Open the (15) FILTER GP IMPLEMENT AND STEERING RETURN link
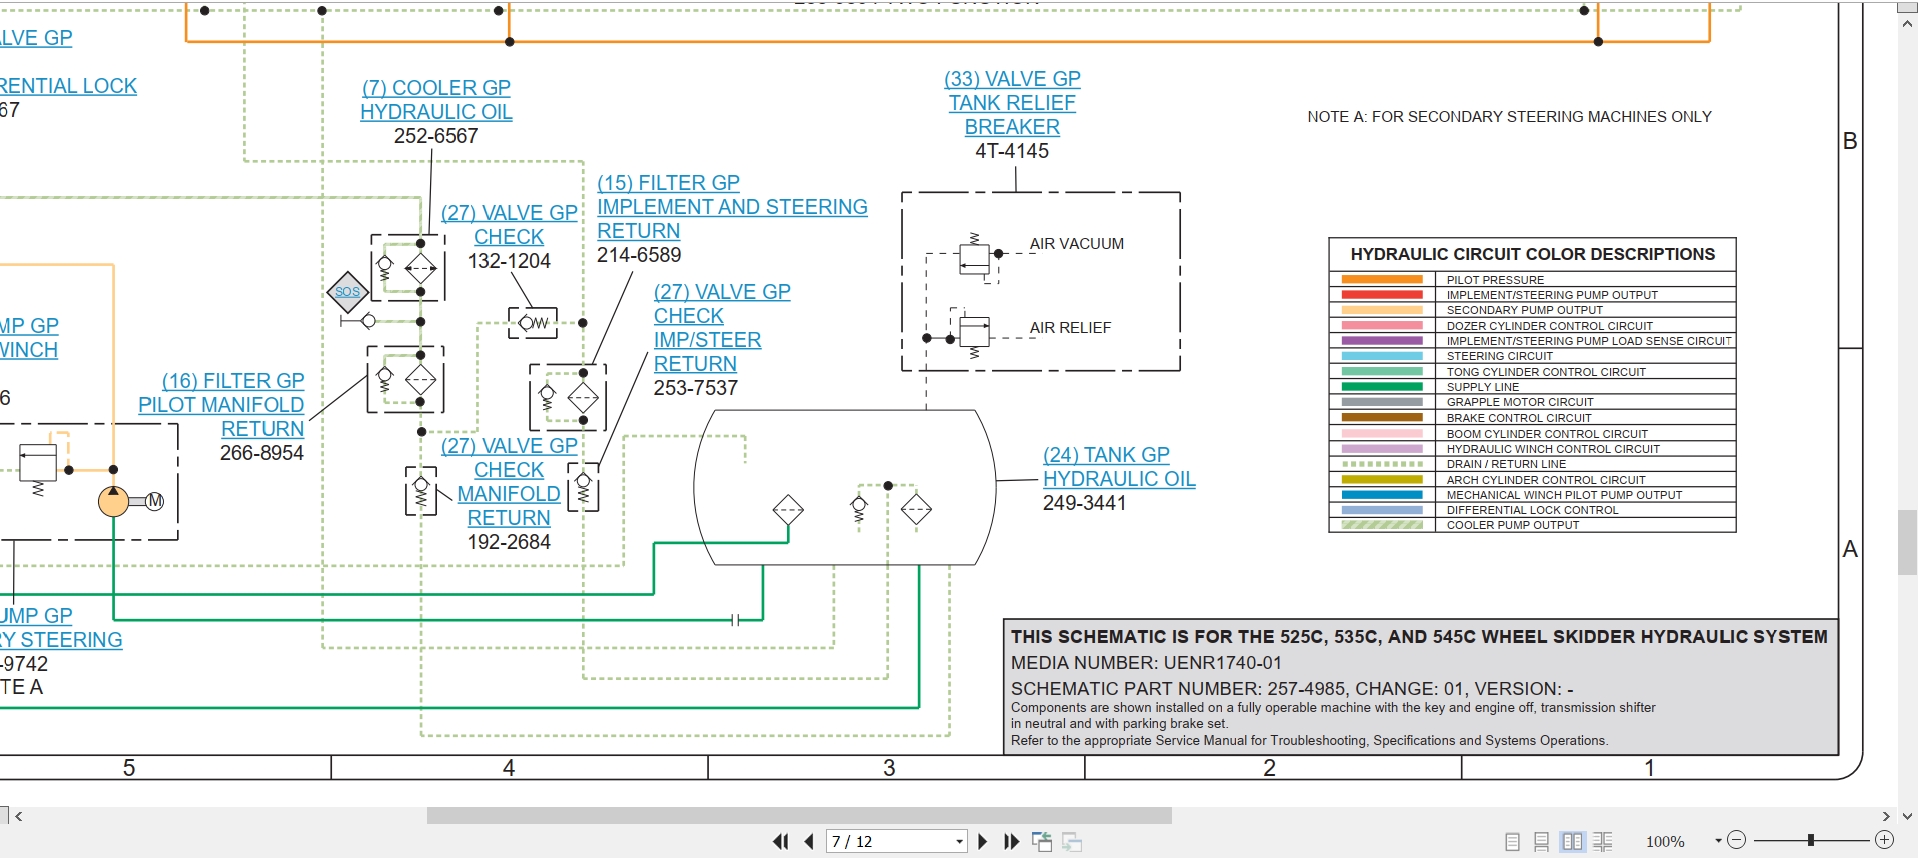This screenshot has width=1918, height=858. (x=732, y=207)
